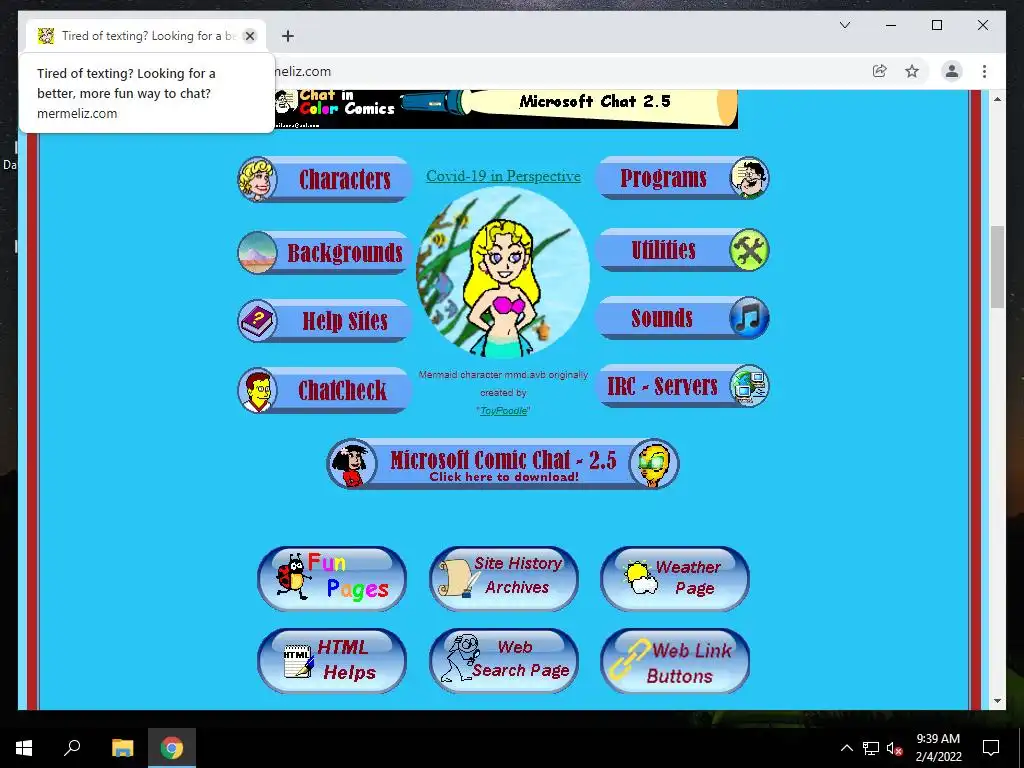Click the Sounds music note icon
The width and height of the screenshot is (1024, 768).
749,318
